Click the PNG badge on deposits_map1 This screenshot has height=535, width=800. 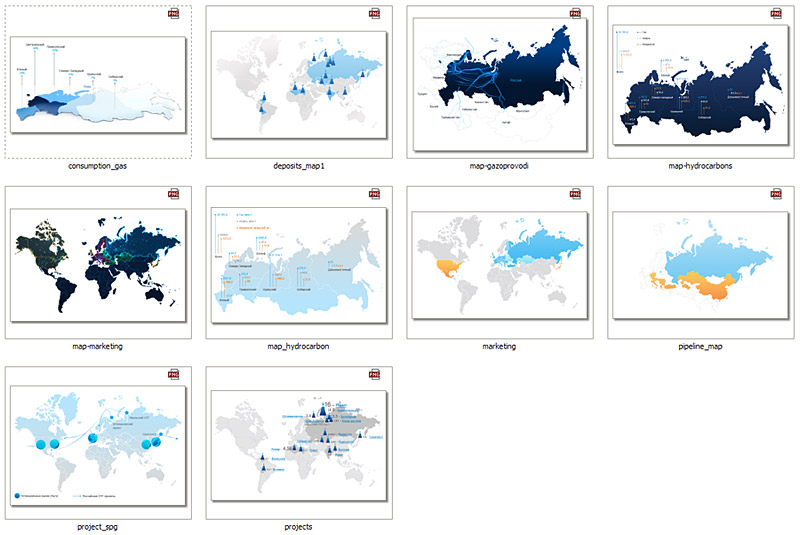point(376,14)
